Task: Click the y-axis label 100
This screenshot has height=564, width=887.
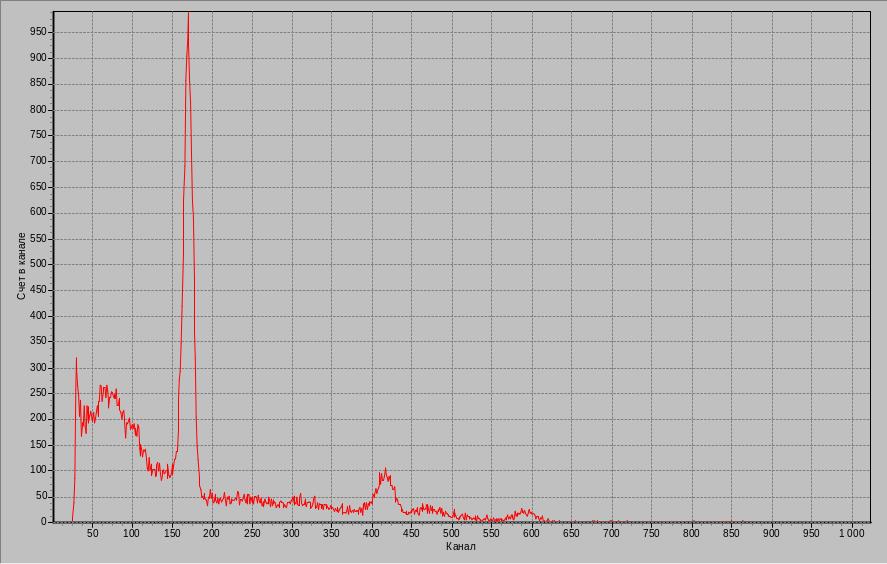Action: 38,470
